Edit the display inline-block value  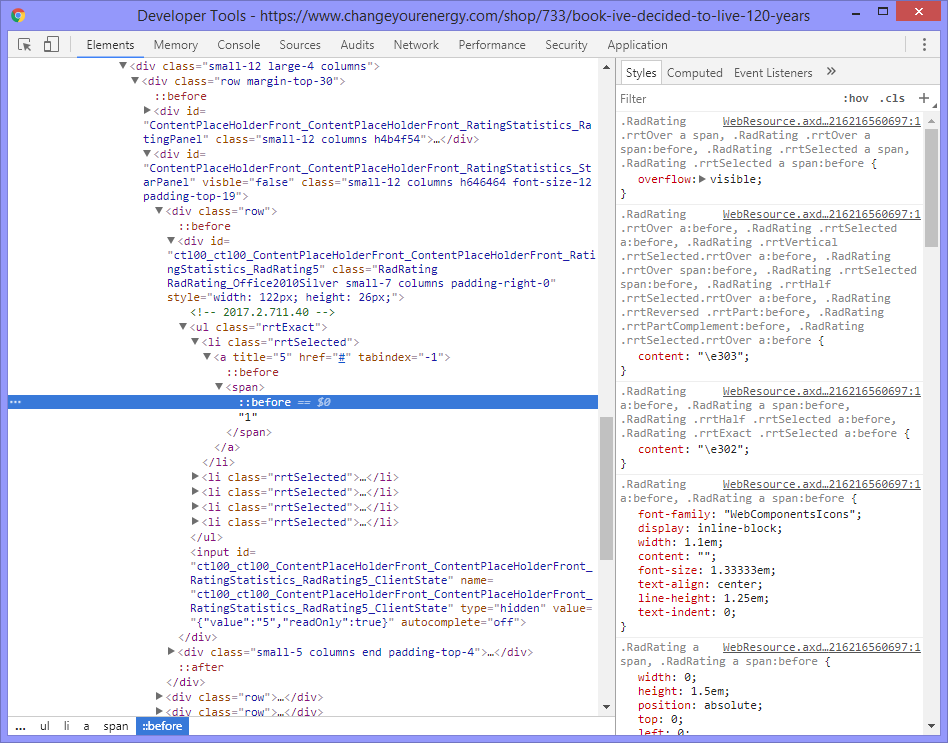[x=736, y=528]
